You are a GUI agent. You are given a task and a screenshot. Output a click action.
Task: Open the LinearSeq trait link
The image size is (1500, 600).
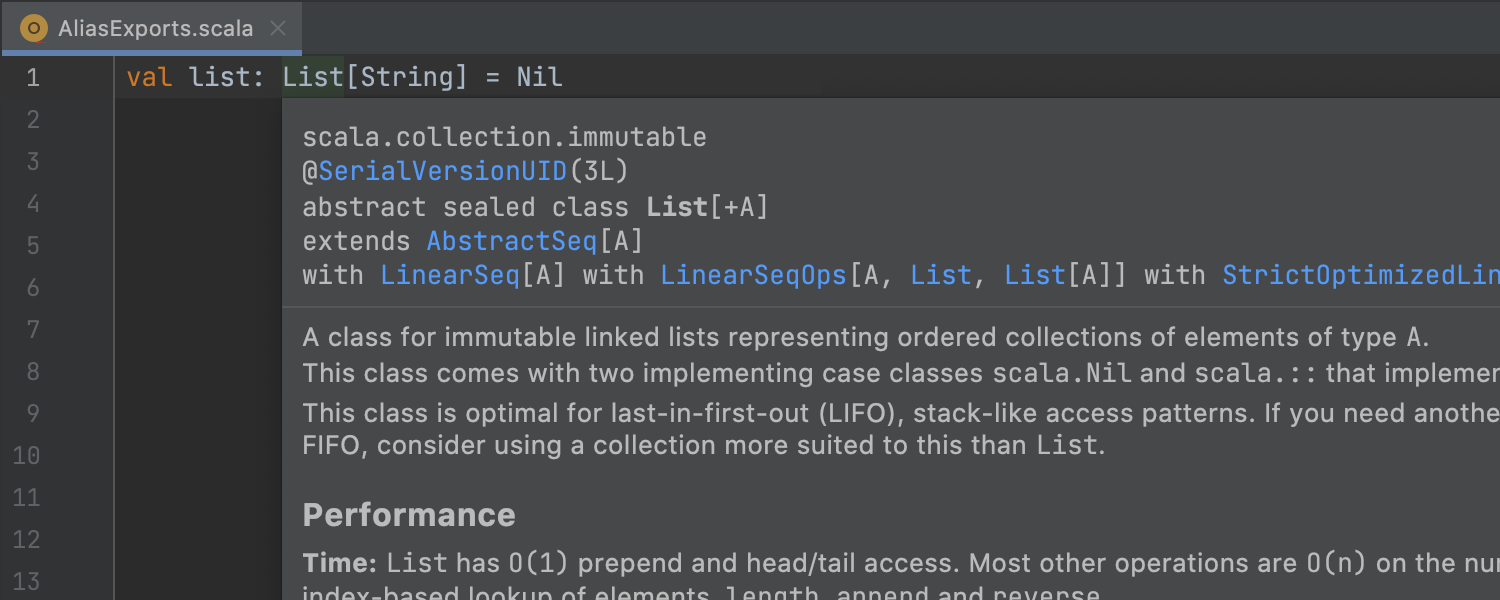point(450,275)
